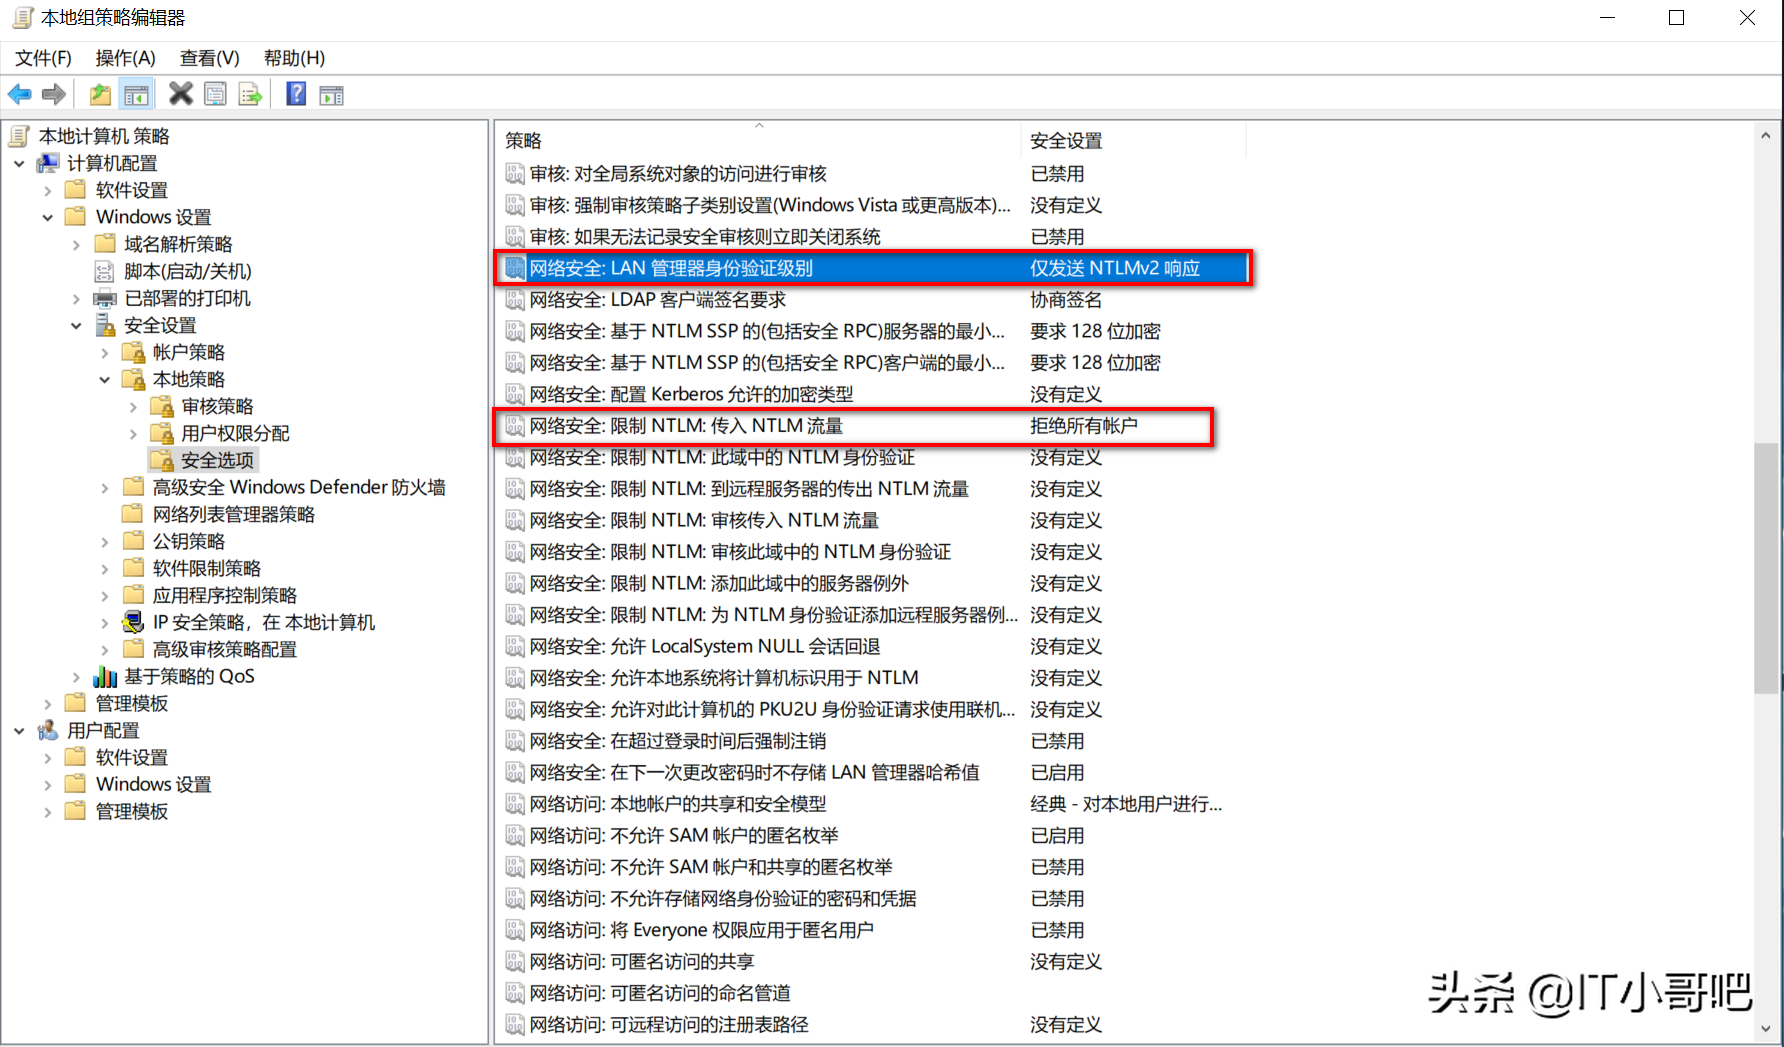Sort by the 策略 column header
Image resolution: width=1784 pixels, height=1047 pixels.
tap(758, 141)
